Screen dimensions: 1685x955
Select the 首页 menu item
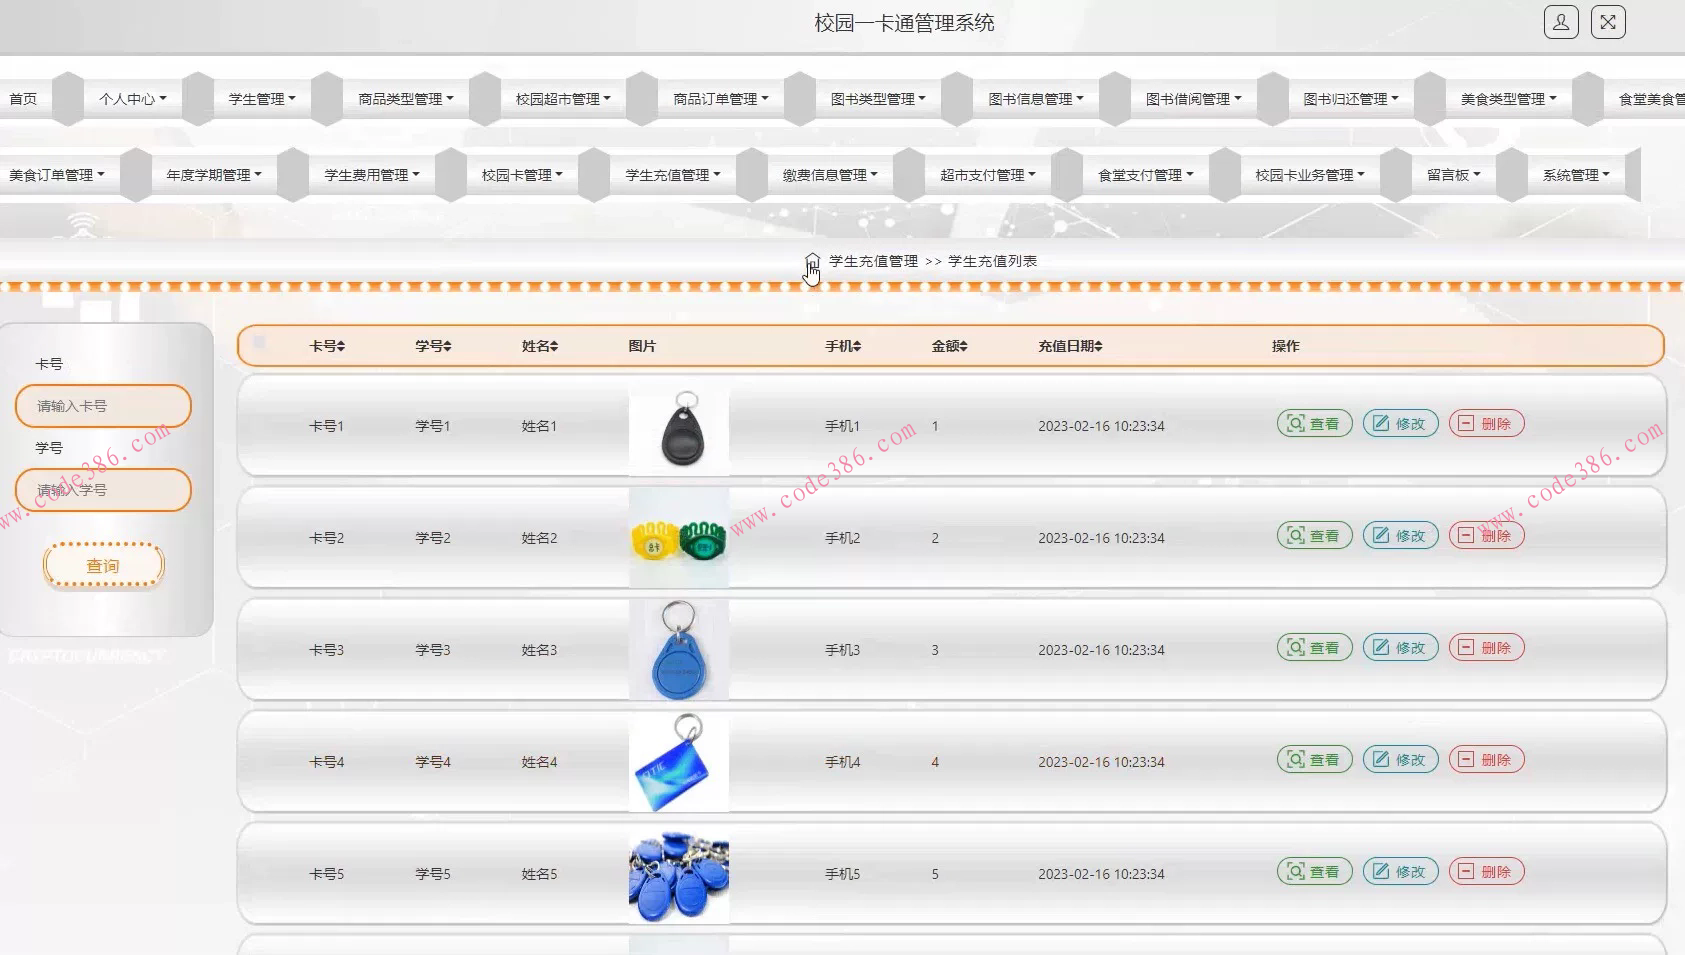tap(24, 98)
